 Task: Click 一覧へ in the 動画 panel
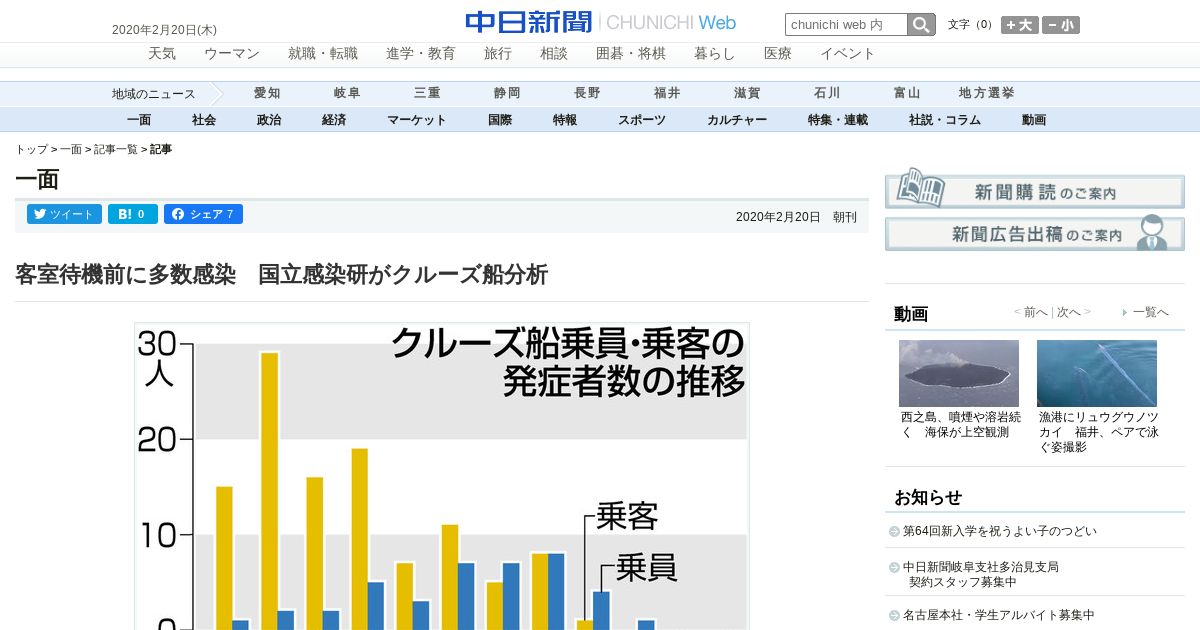pos(1150,312)
